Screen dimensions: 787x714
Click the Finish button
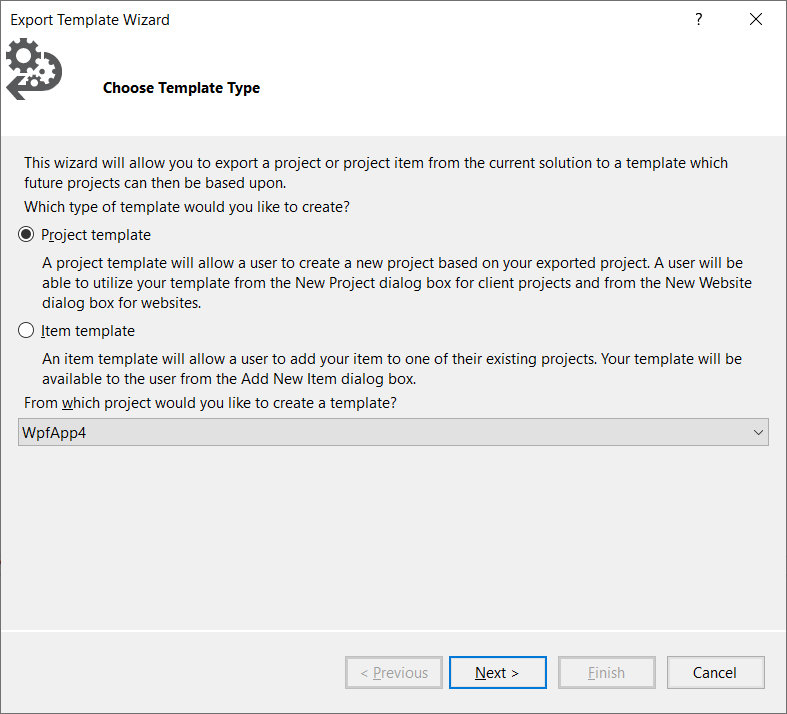tap(606, 673)
